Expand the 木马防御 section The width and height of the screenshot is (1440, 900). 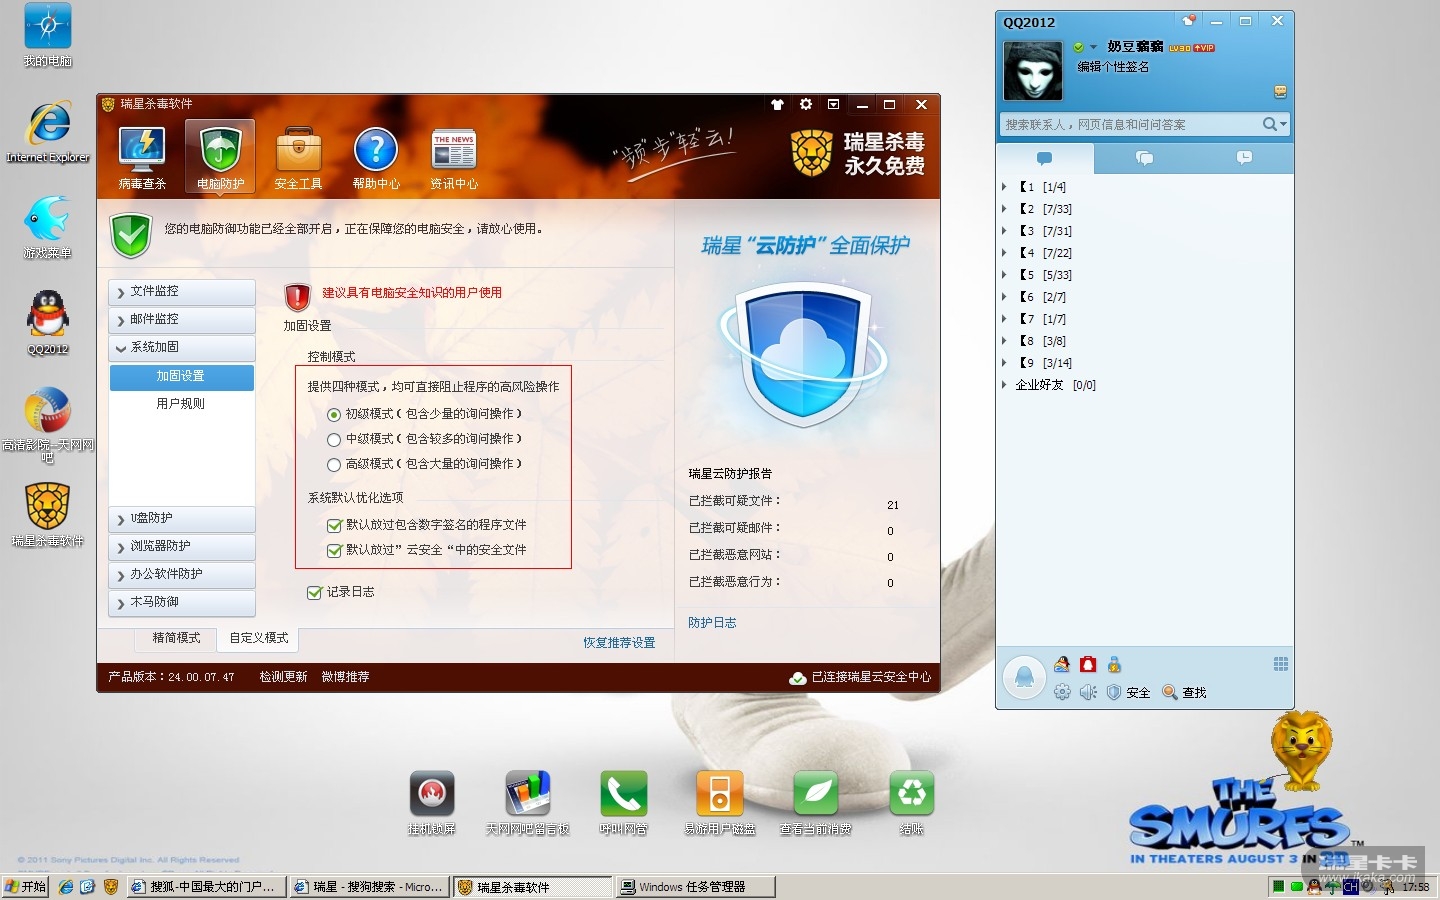[x=182, y=603]
